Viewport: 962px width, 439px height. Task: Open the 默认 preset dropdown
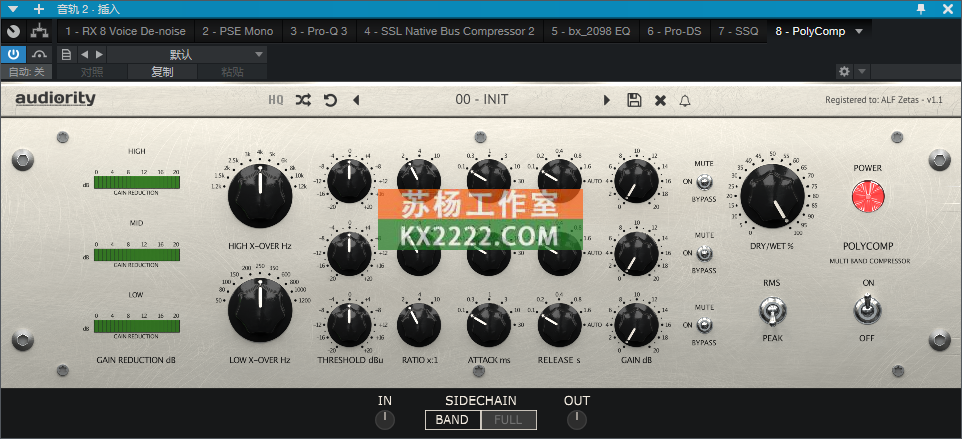click(187, 55)
